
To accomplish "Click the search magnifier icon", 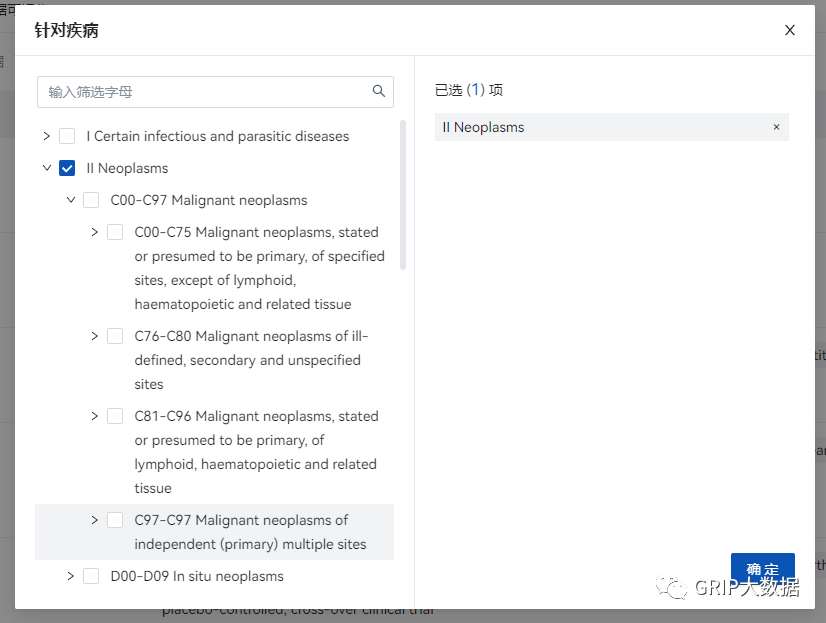I will point(378,91).
